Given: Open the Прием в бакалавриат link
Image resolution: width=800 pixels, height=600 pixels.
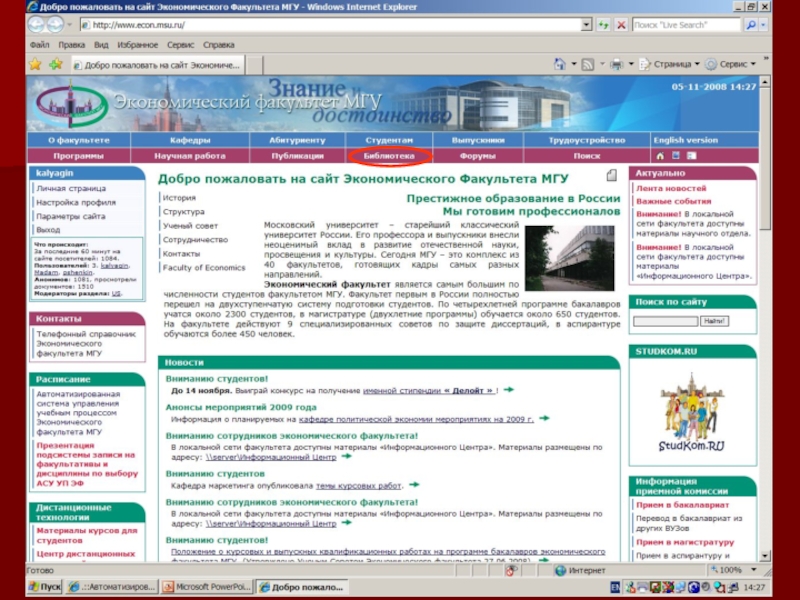Looking at the screenshot, I should (x=683, y=505).
